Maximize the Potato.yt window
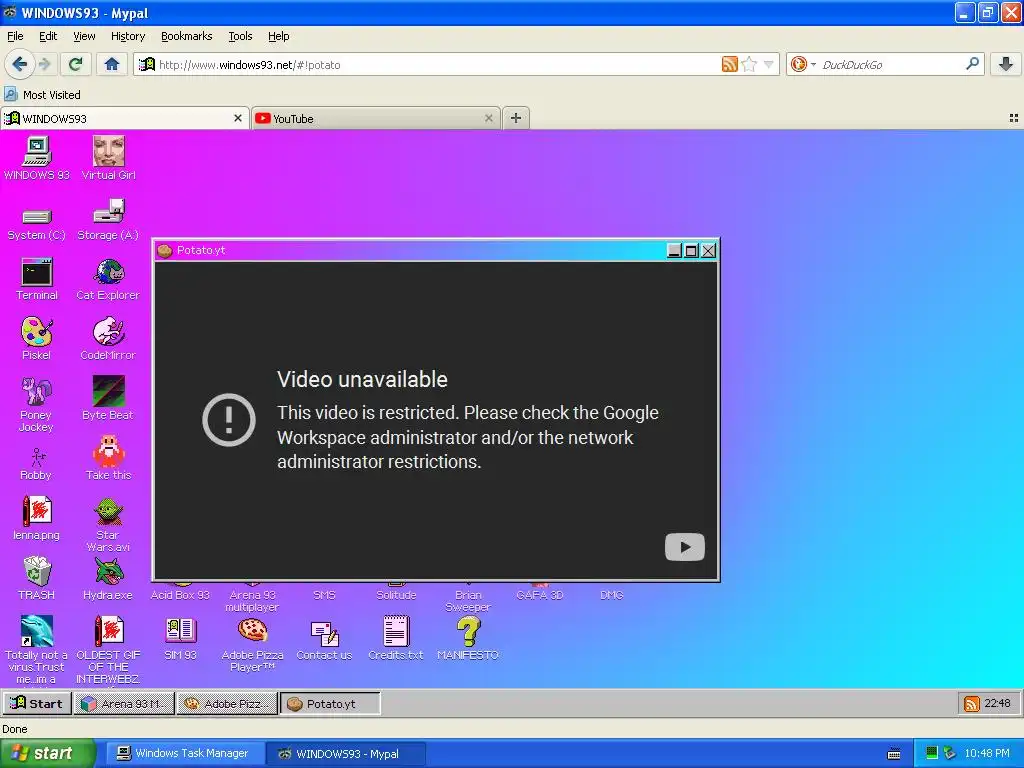 [691, 250]
